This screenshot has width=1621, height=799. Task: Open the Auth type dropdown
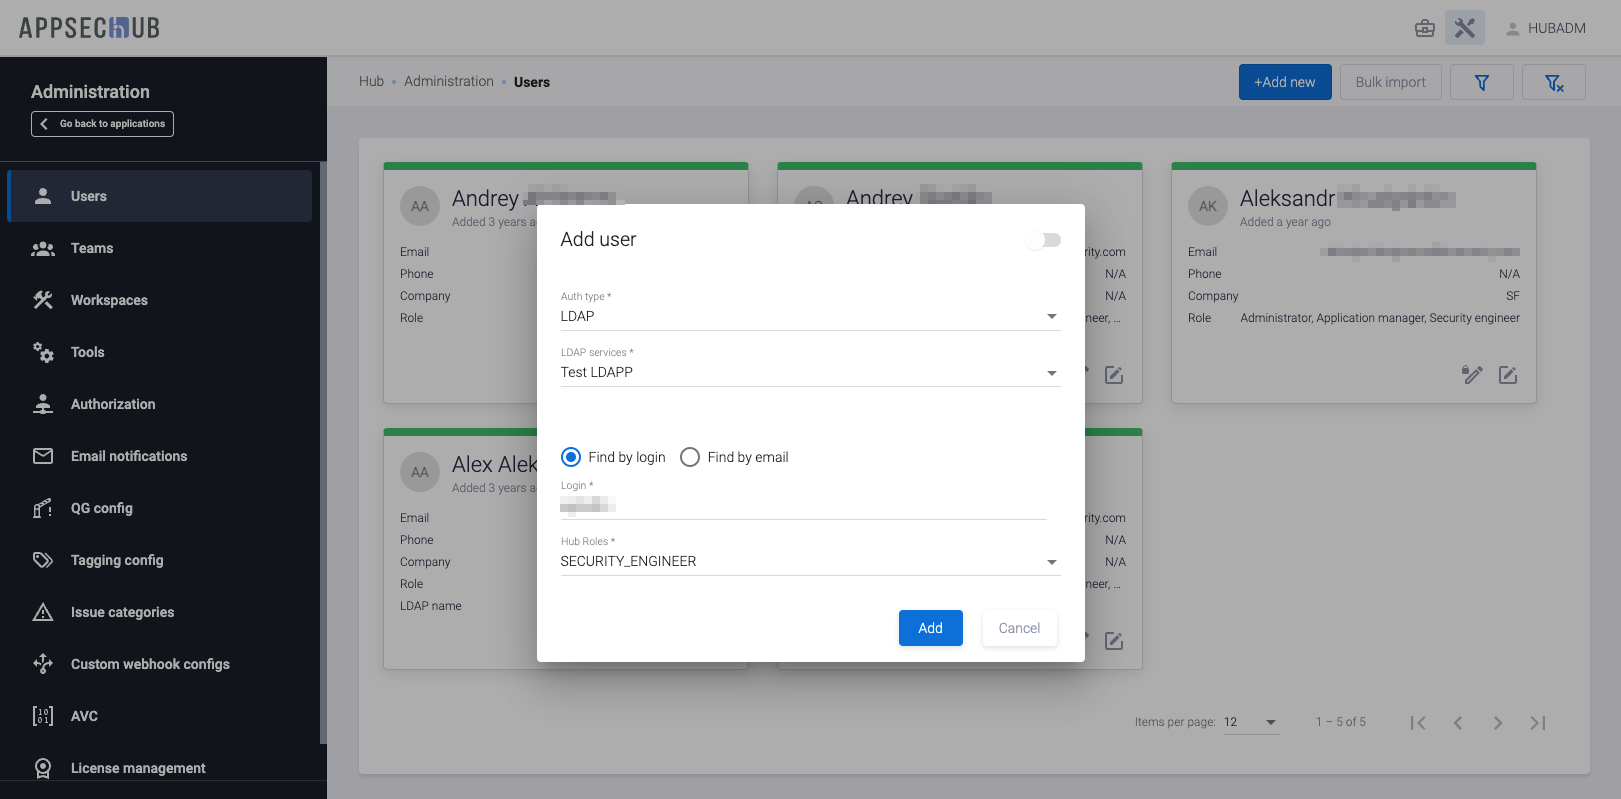coord(809,316)
